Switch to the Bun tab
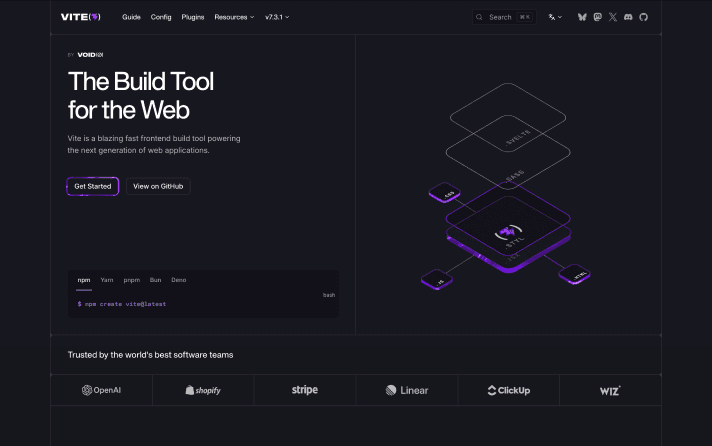Screen dimensions: 712x446 [x=155, y=280]
